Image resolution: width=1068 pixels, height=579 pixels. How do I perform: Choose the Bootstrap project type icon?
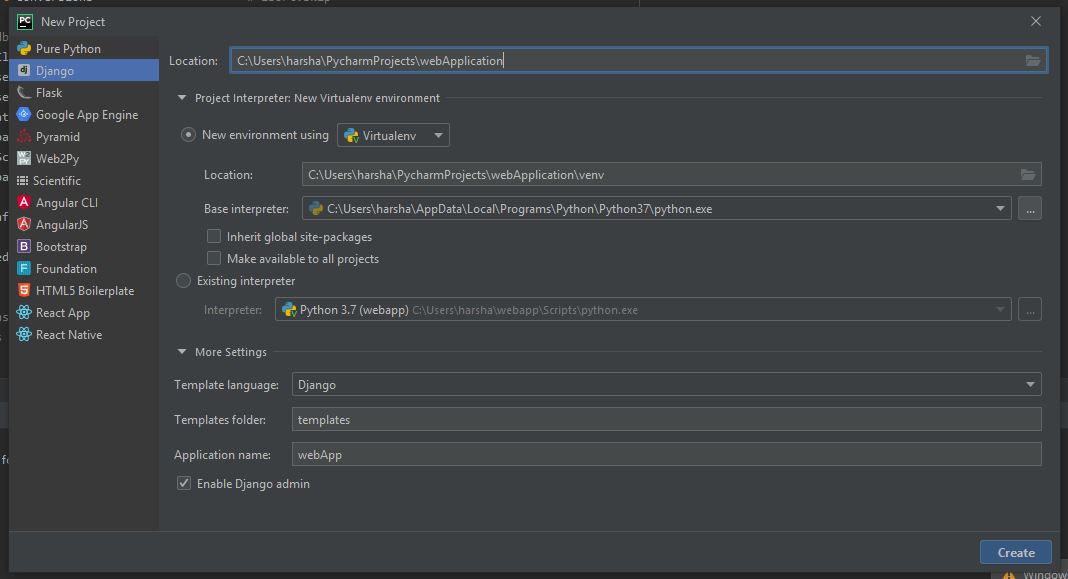pos(22,246)
